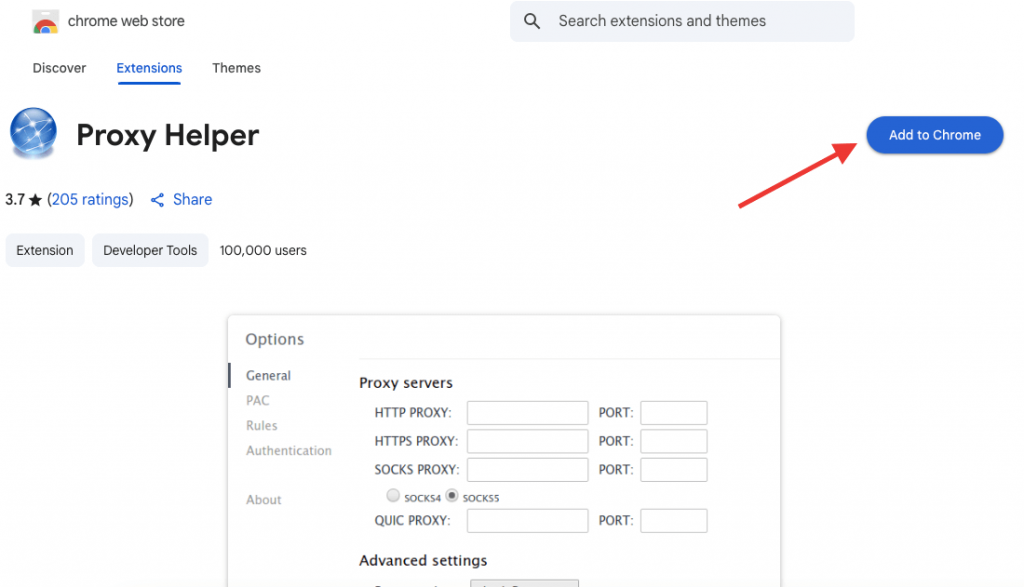Switch to the Themes tab

pyautogui.click(x=236, y=68)
